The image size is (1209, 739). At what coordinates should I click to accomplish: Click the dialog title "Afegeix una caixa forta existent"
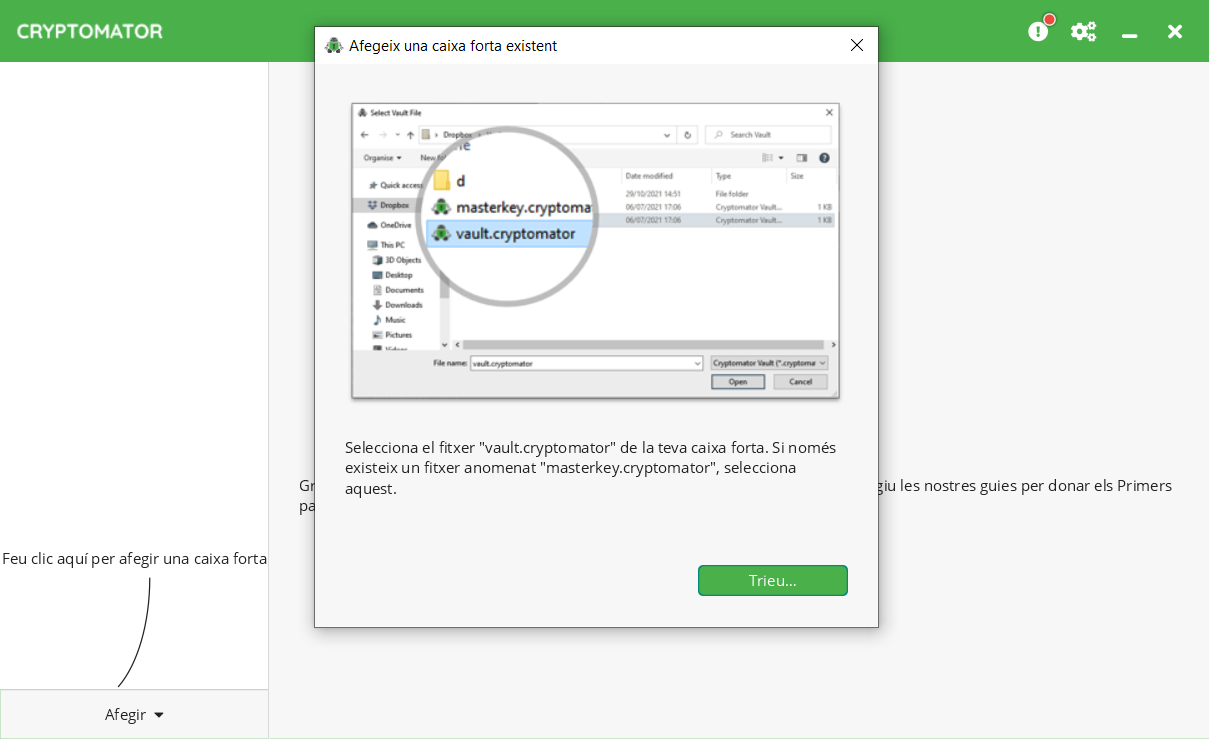tap(453, 45)
